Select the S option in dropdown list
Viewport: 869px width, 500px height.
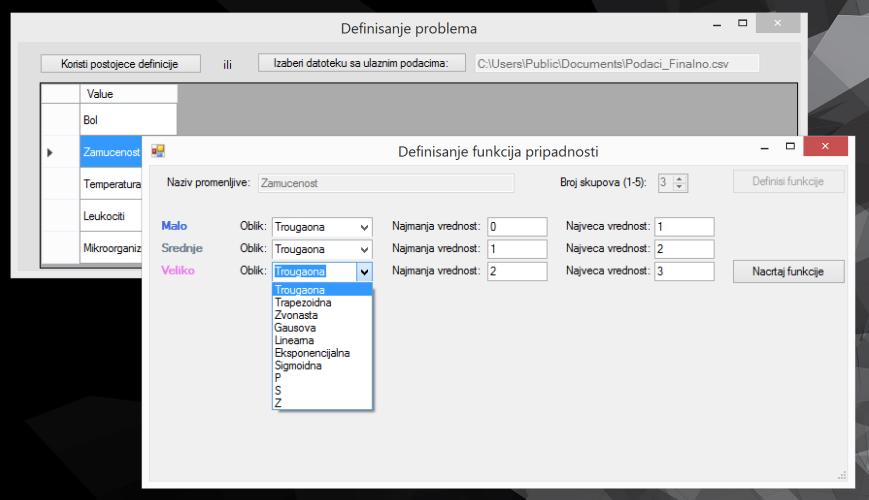click(x=322, y=391)
